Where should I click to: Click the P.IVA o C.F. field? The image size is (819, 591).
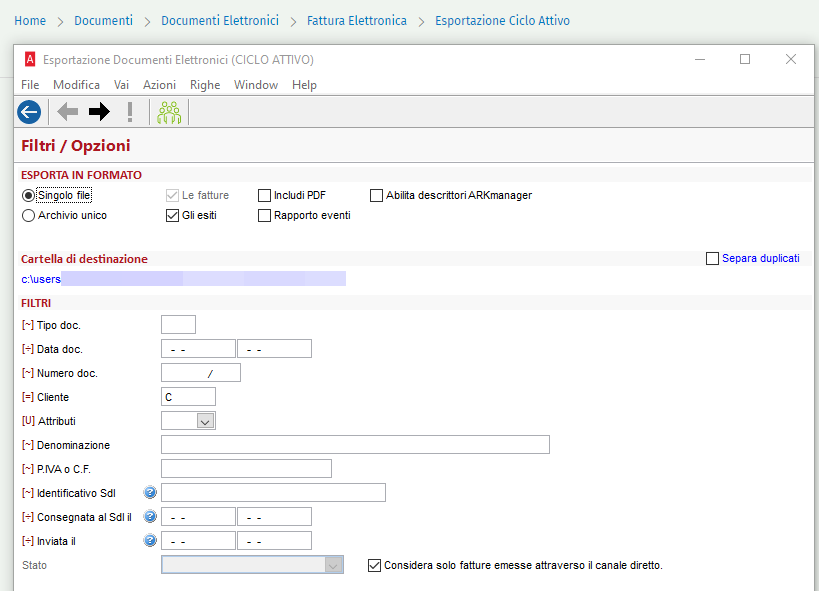click(x=246, y=469)
